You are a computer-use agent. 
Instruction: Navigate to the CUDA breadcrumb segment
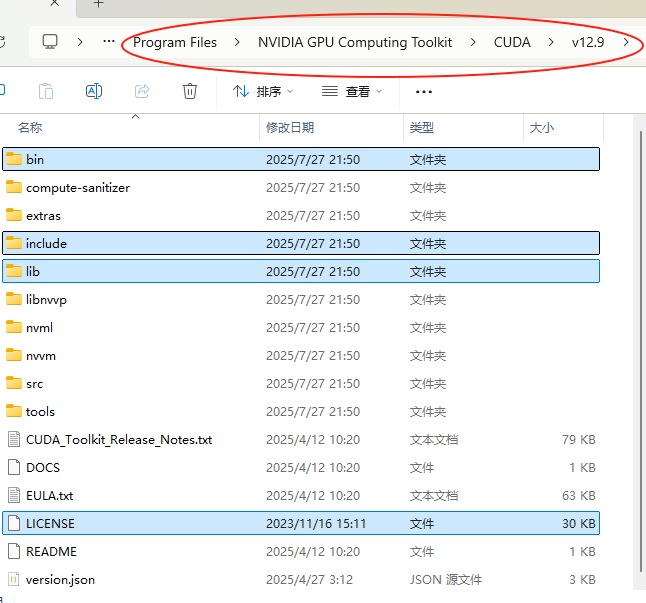tap(512, 42)
